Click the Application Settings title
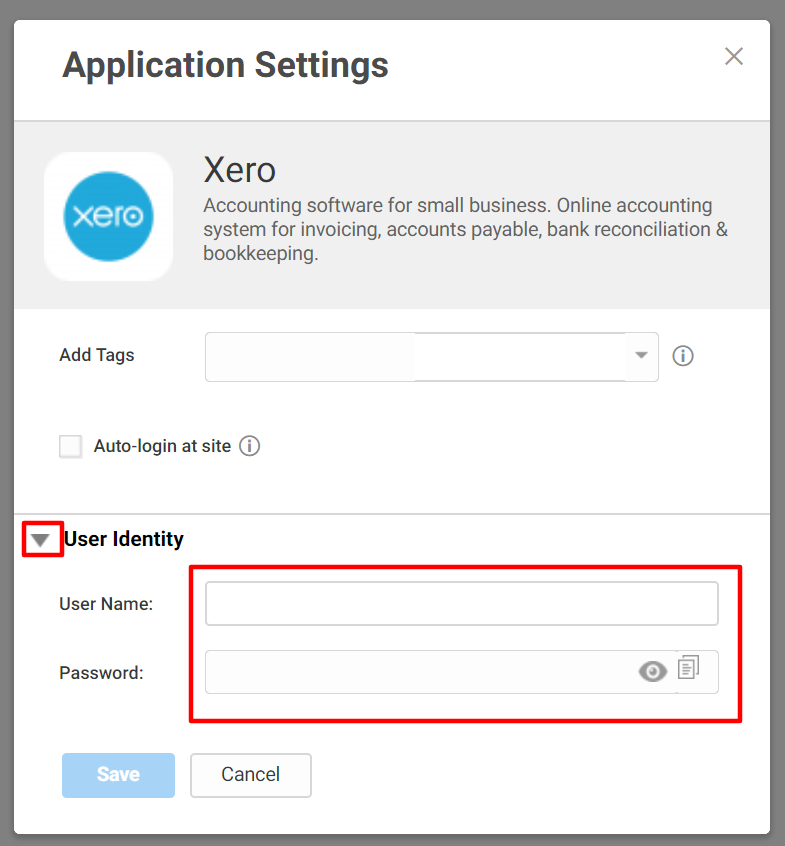 pos(226,66)
